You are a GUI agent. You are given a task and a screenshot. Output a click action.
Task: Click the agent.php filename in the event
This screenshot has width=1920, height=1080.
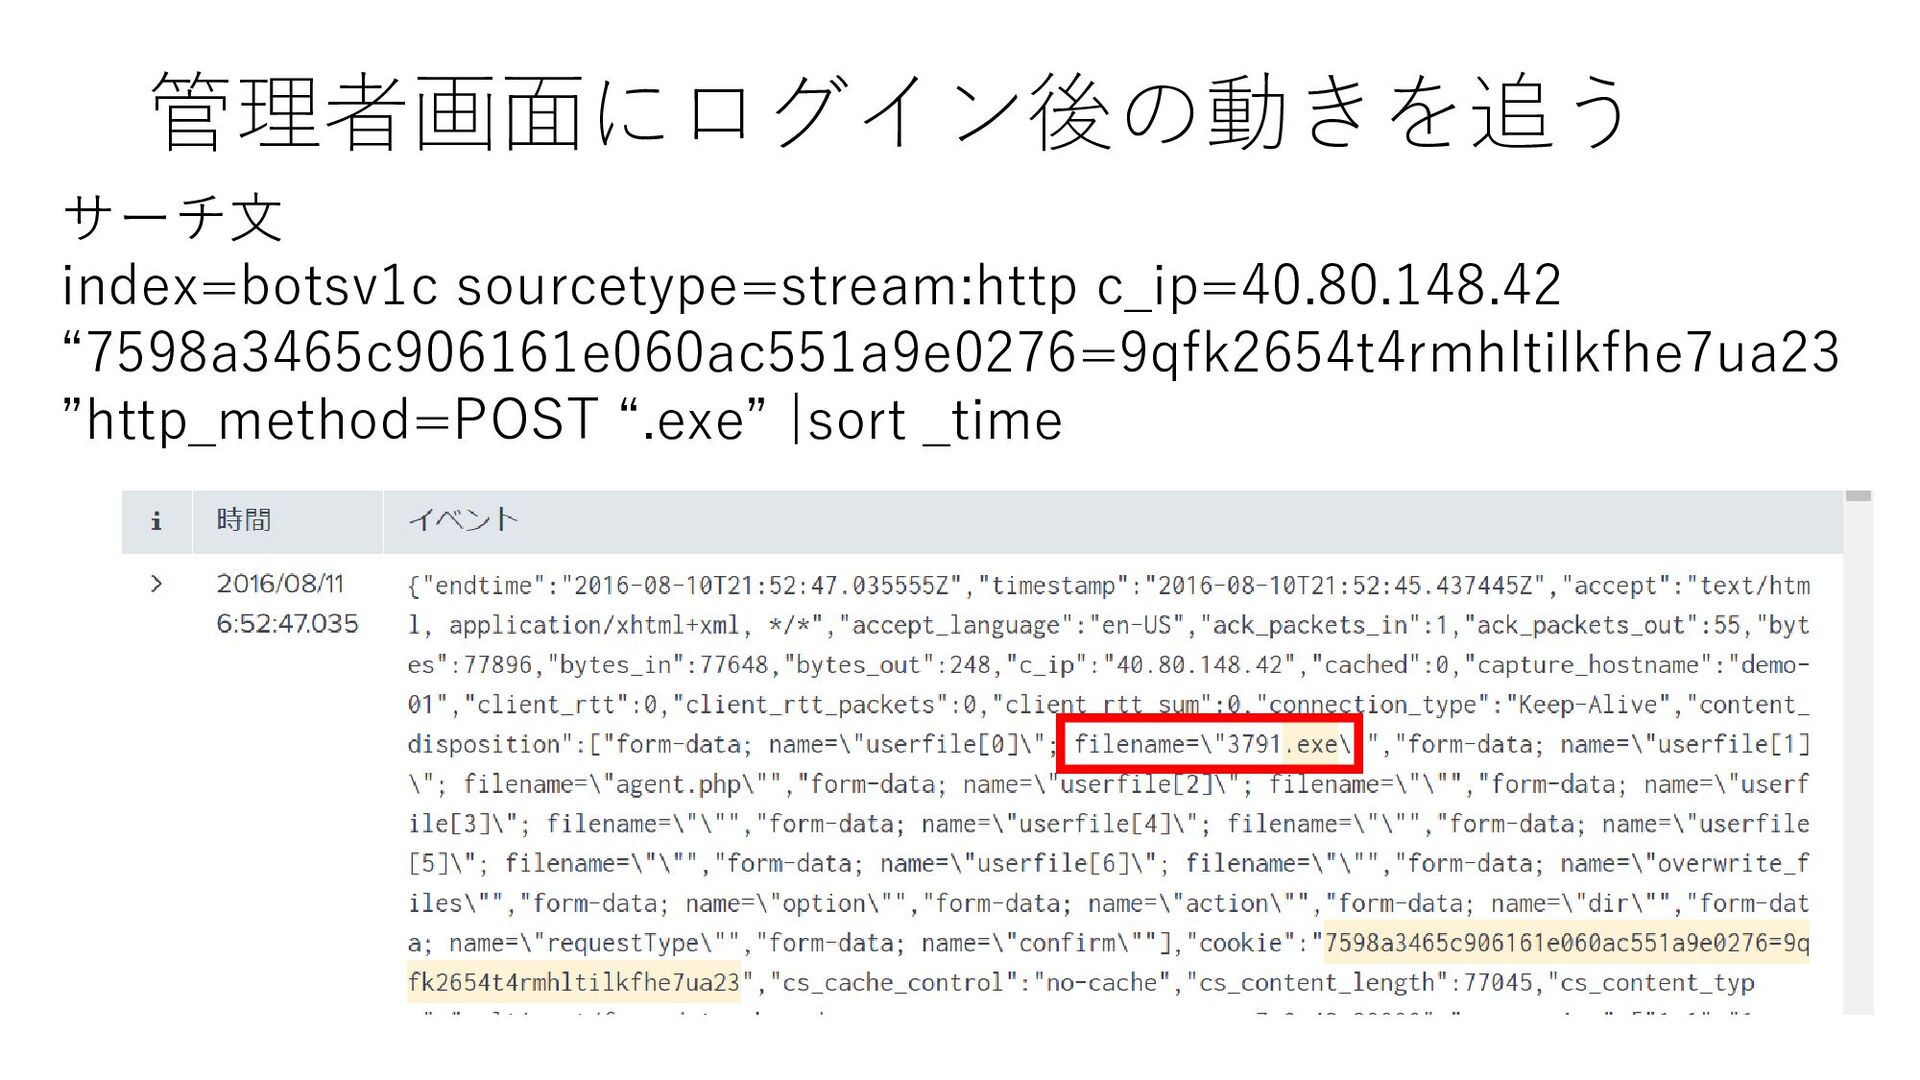point(678,784)
